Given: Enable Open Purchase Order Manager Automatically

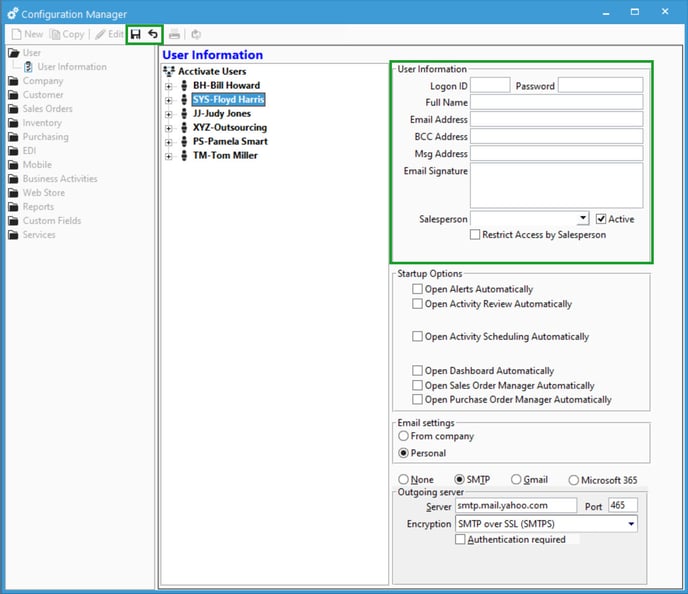Looking at the screenshot, I should click(x=417, y=399).
